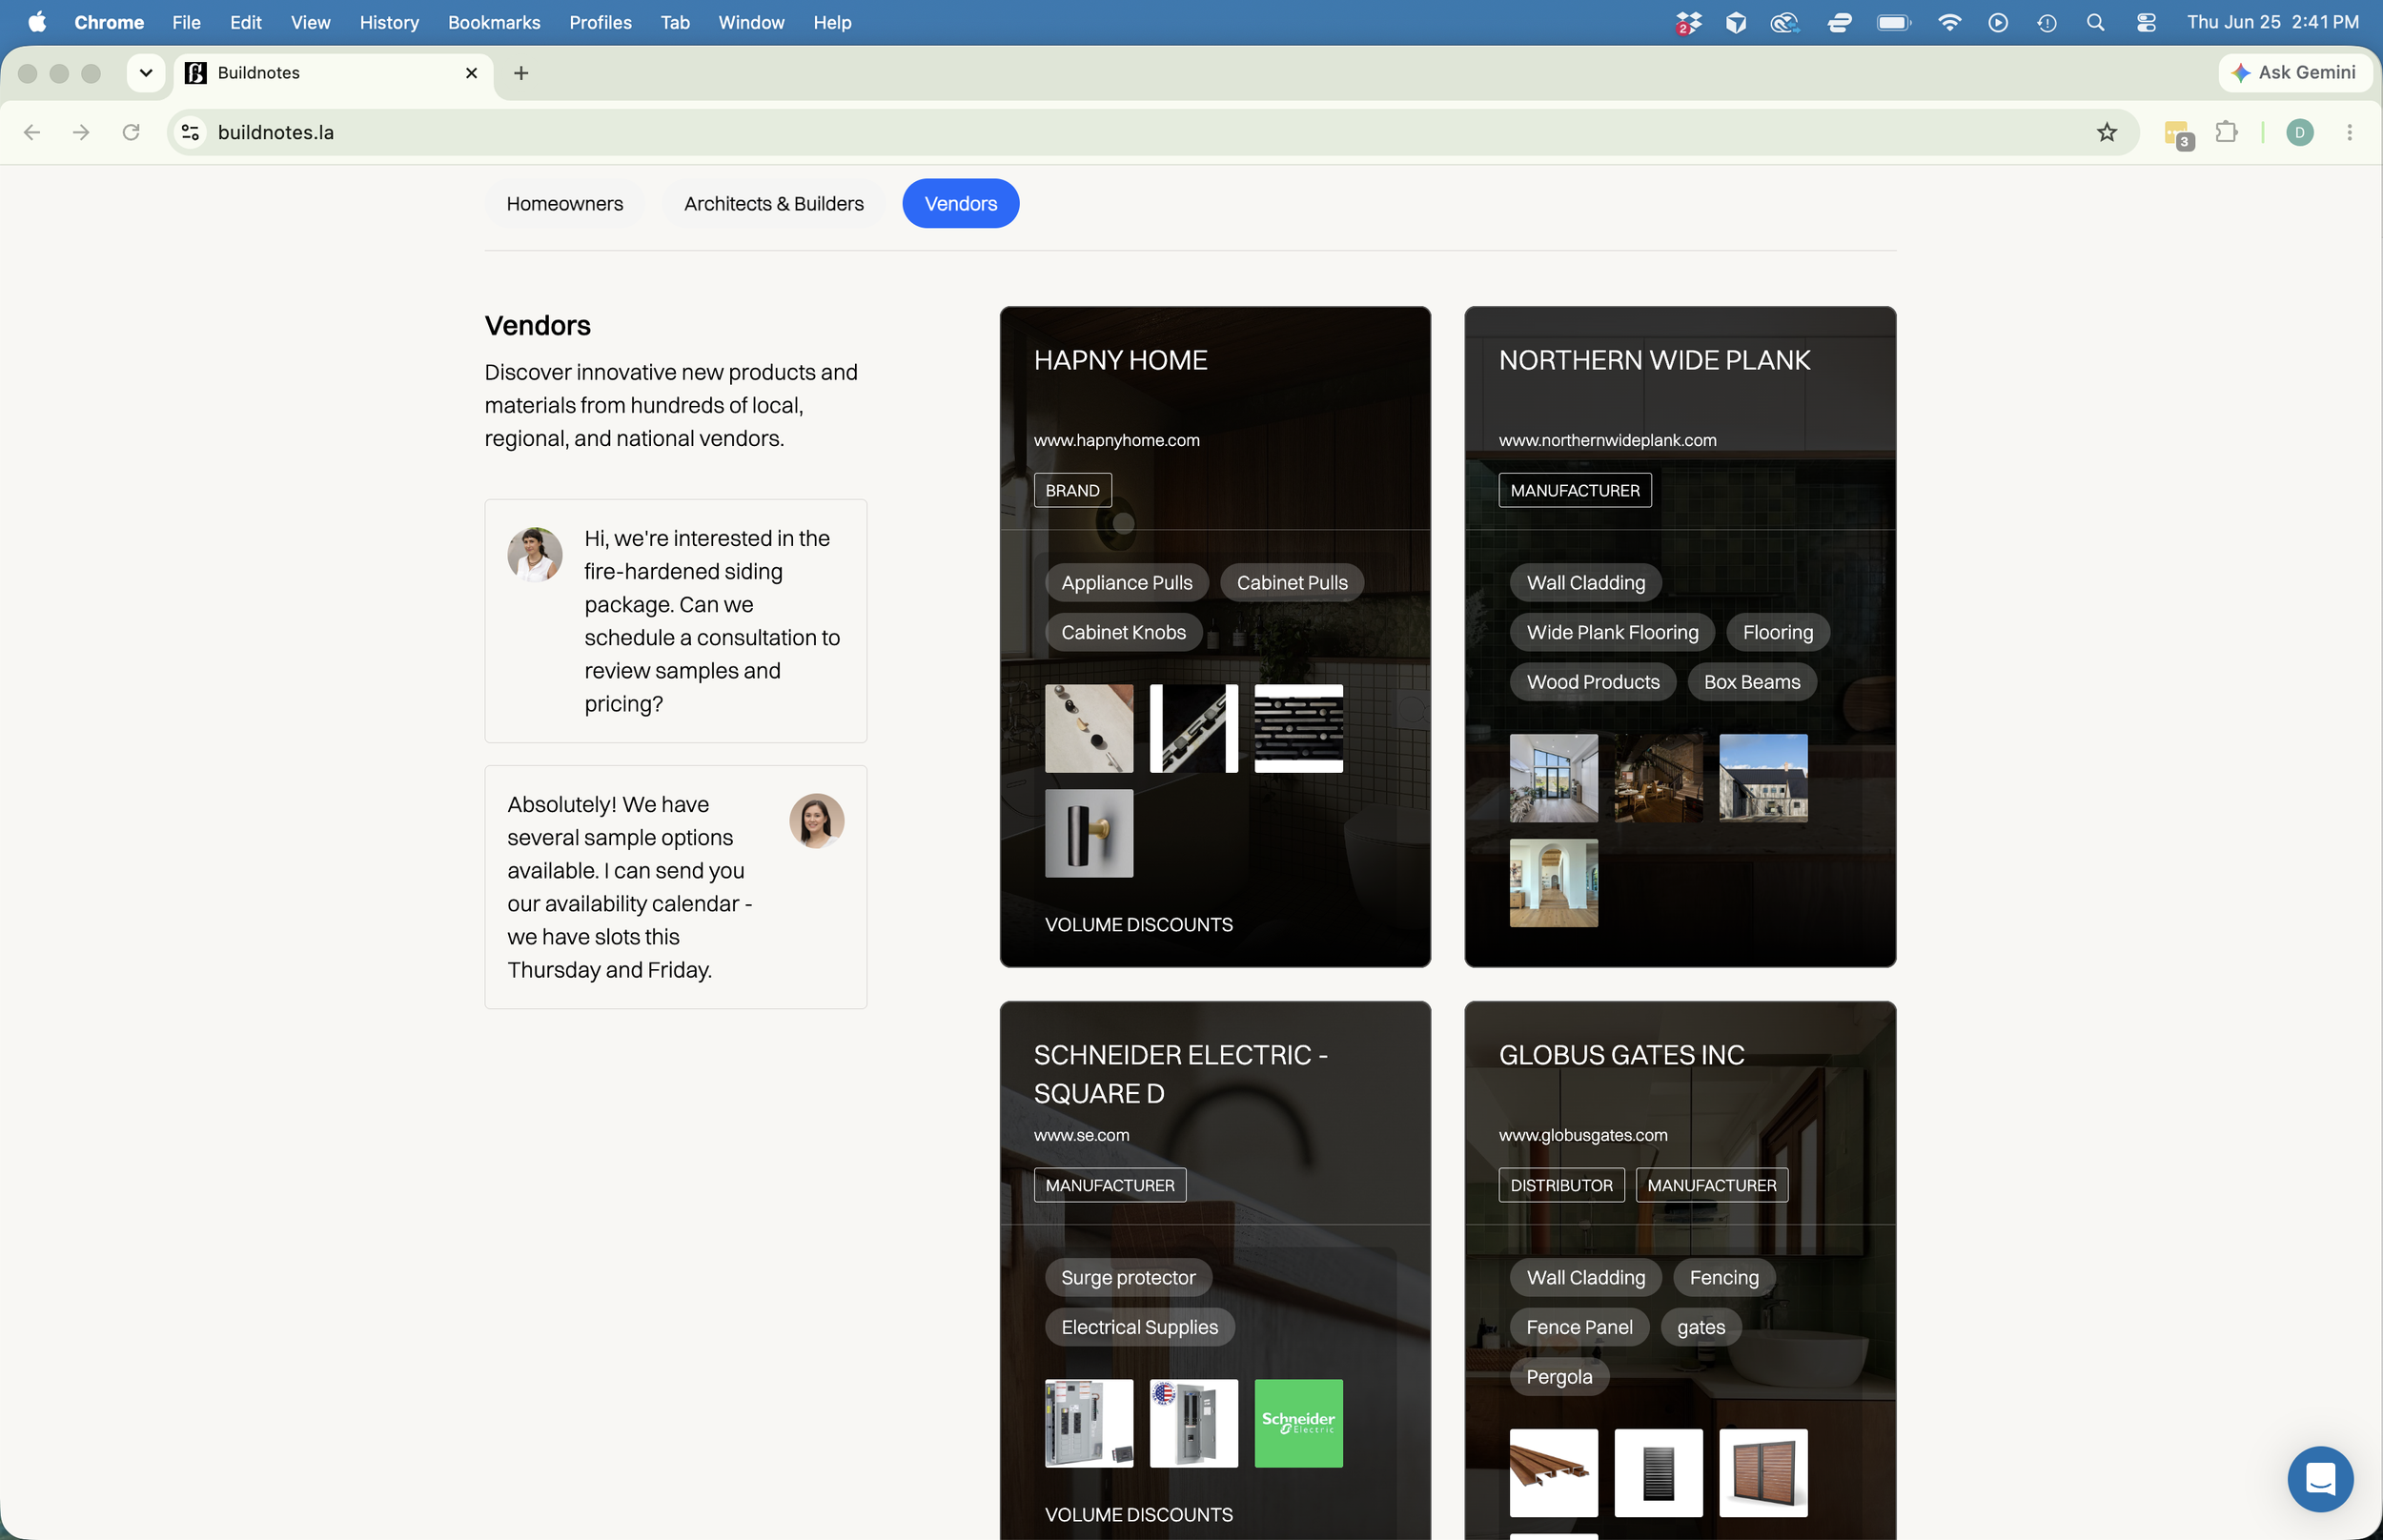This screenshot has height=1540, width=2383.
Task: Click the DISTRIBUTOR badge on Globus Gates
Action: pyautogui.click(x=1560, y=1185)
